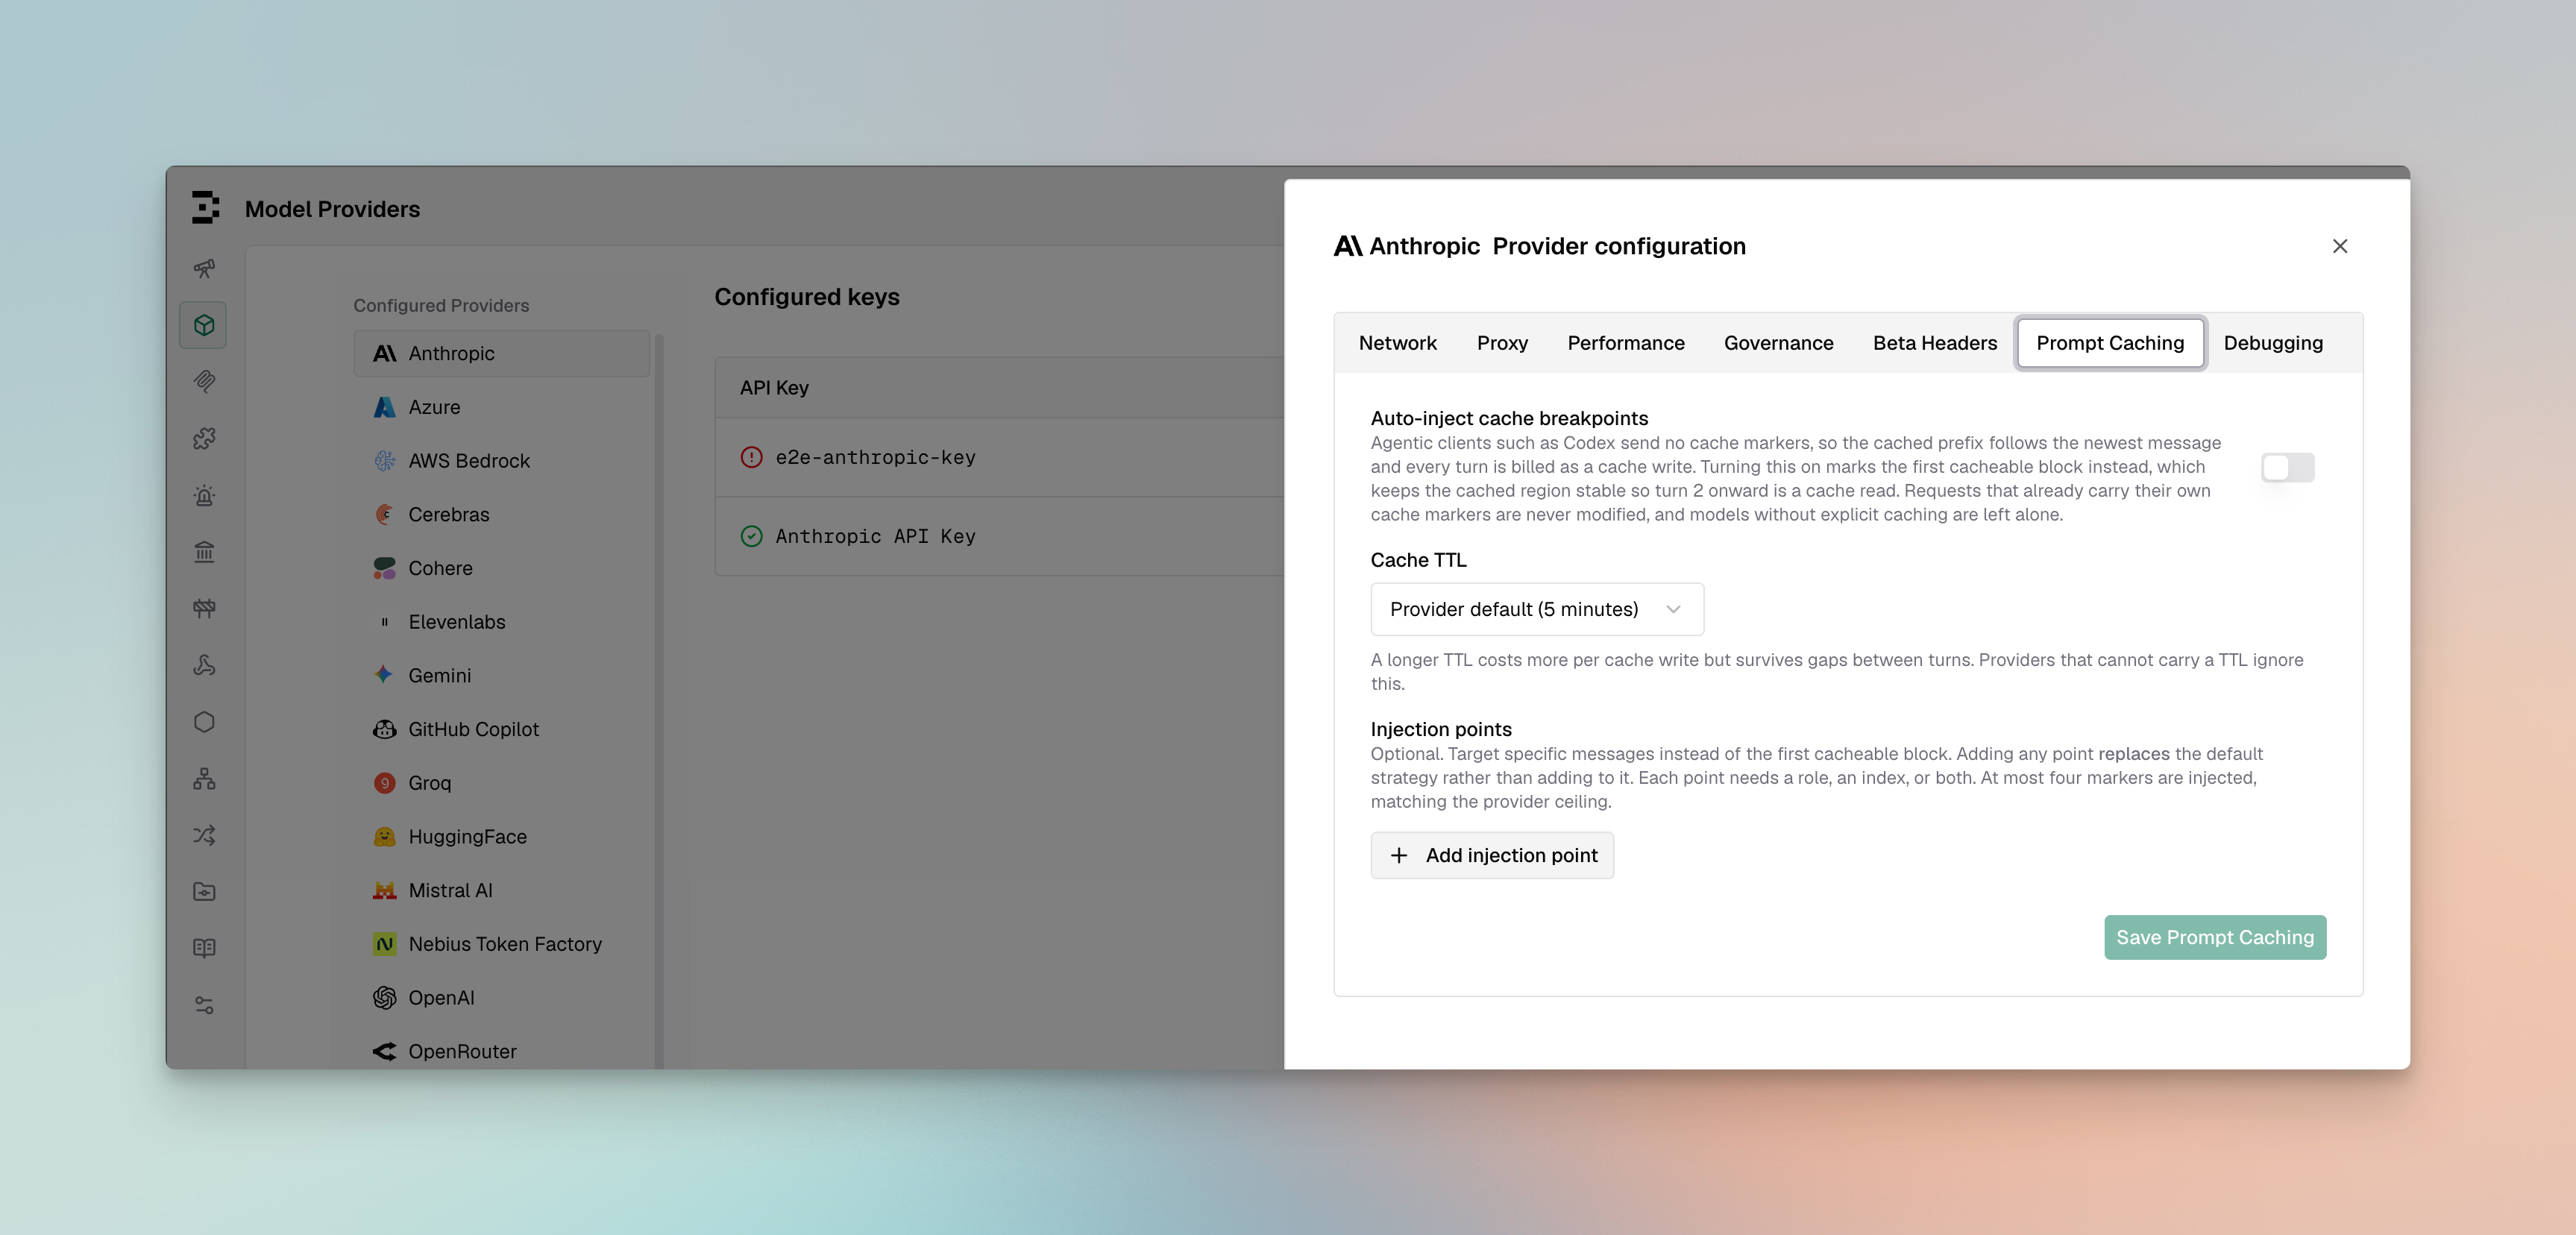Click the app logo in top-left corner
The image size is (2576, 1235).
pyautogui.click(x=205, y=208)
